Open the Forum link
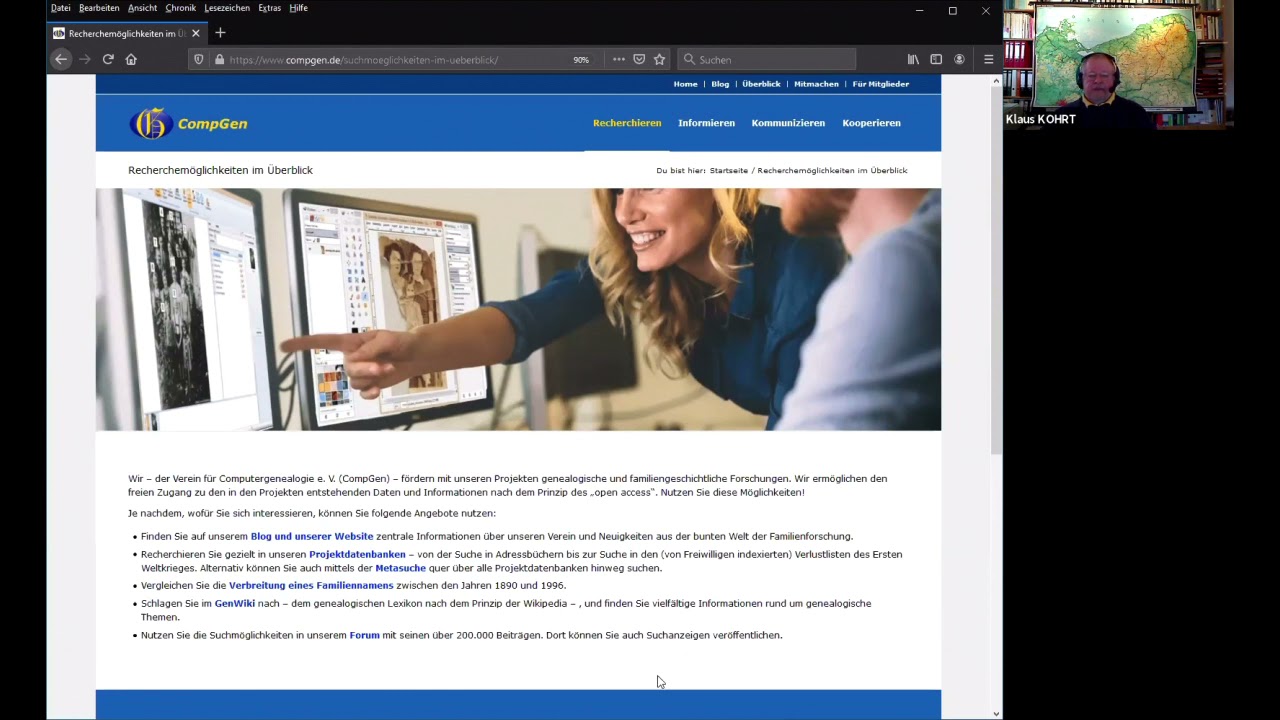The height and width of the screenshot is (720, 1280). click(364, 636)
